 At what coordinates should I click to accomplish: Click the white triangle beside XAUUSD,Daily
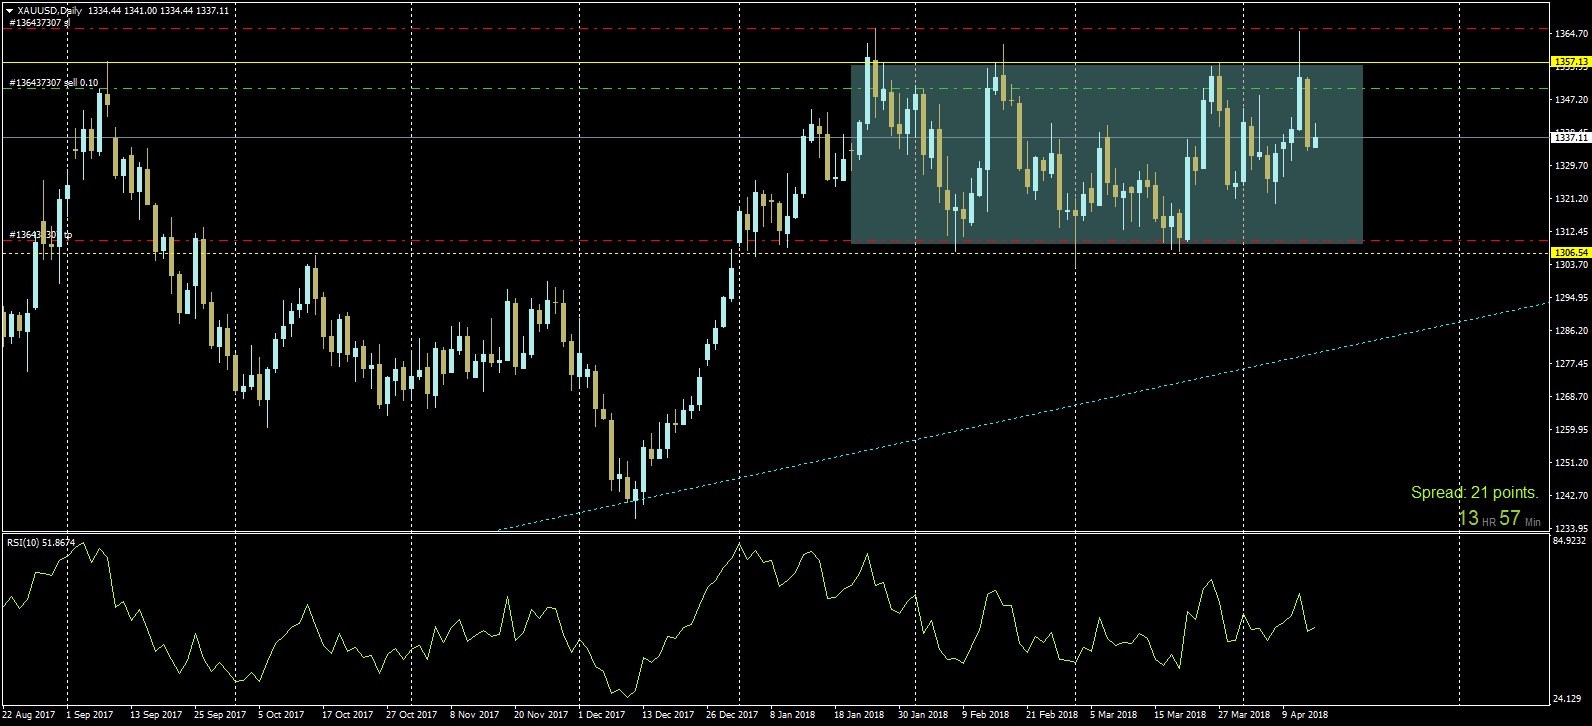click(x=10, y=11)
